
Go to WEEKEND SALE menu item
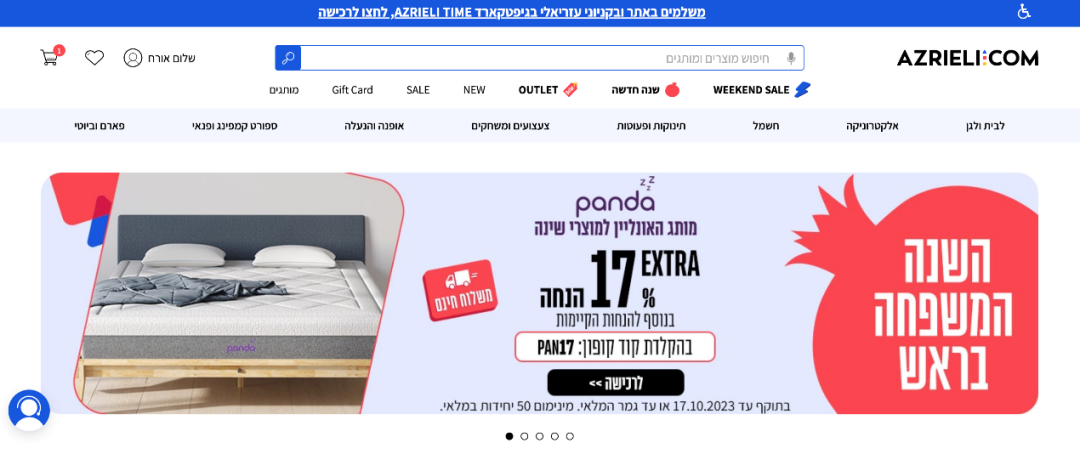click(762, 90)
